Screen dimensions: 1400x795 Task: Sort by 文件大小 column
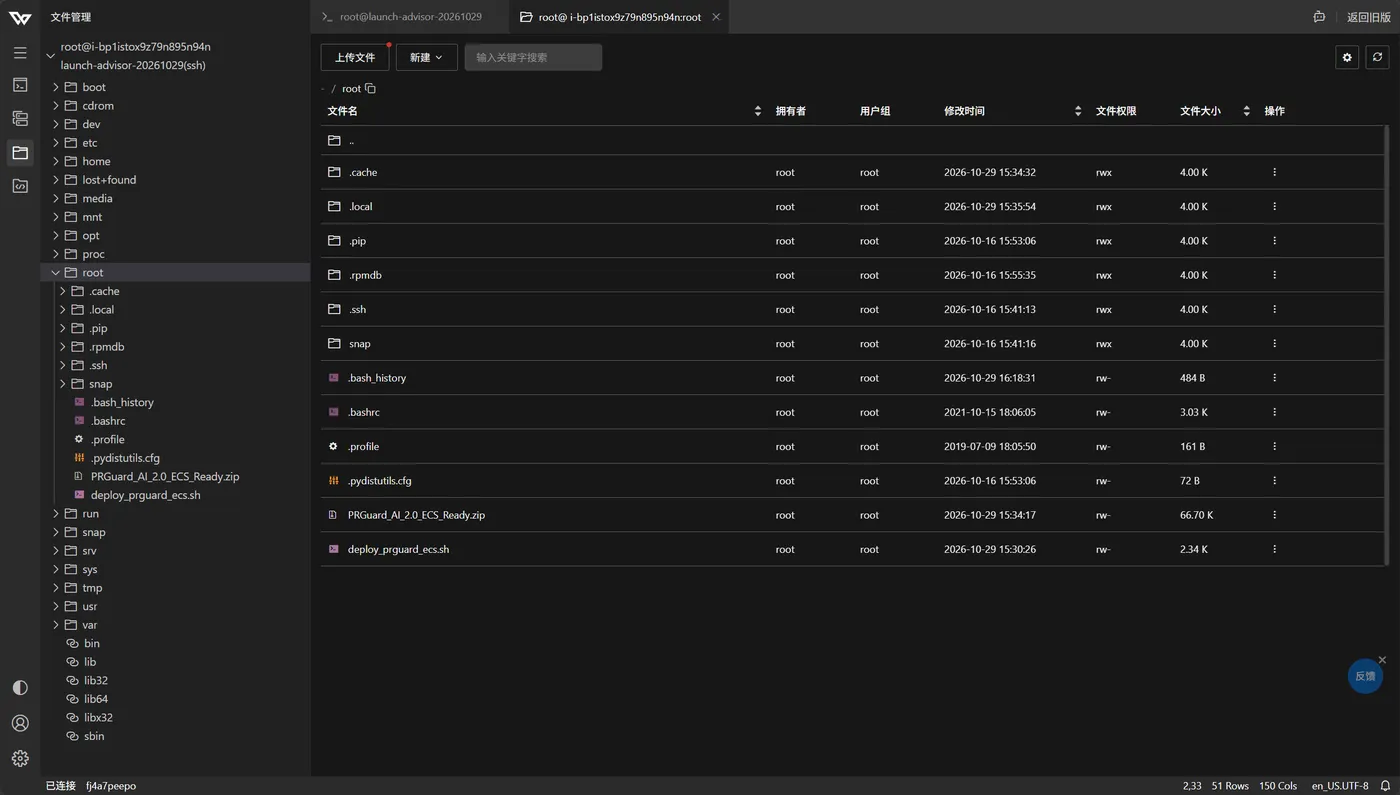coord(1246,111)
